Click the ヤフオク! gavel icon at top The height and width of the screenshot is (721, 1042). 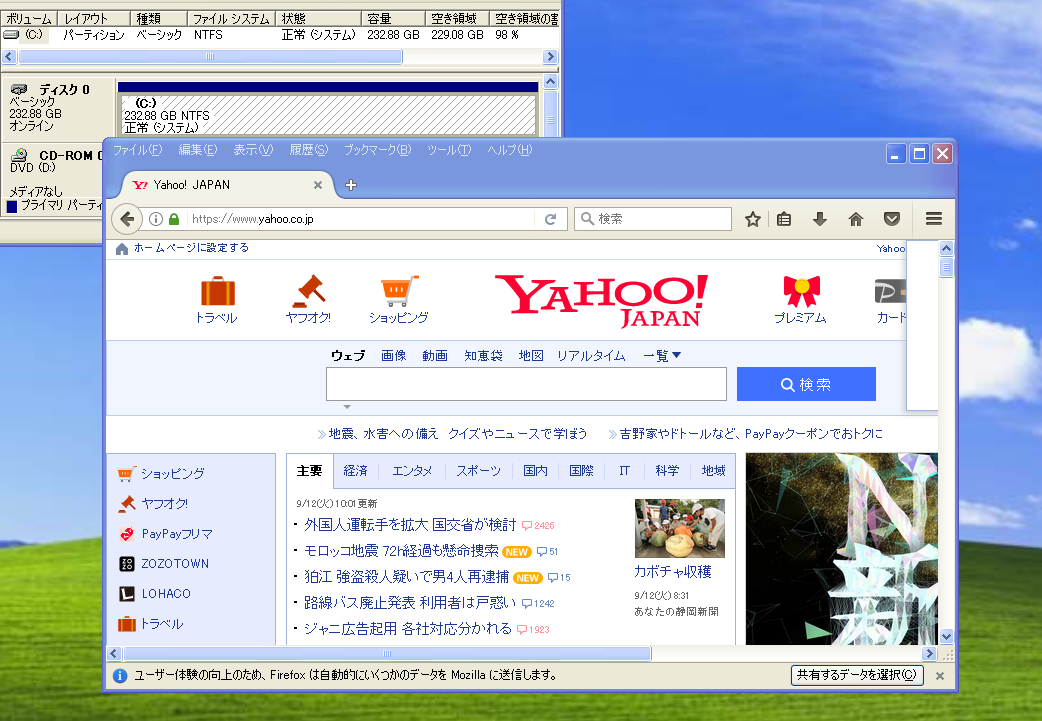click(x=308, y=291)
